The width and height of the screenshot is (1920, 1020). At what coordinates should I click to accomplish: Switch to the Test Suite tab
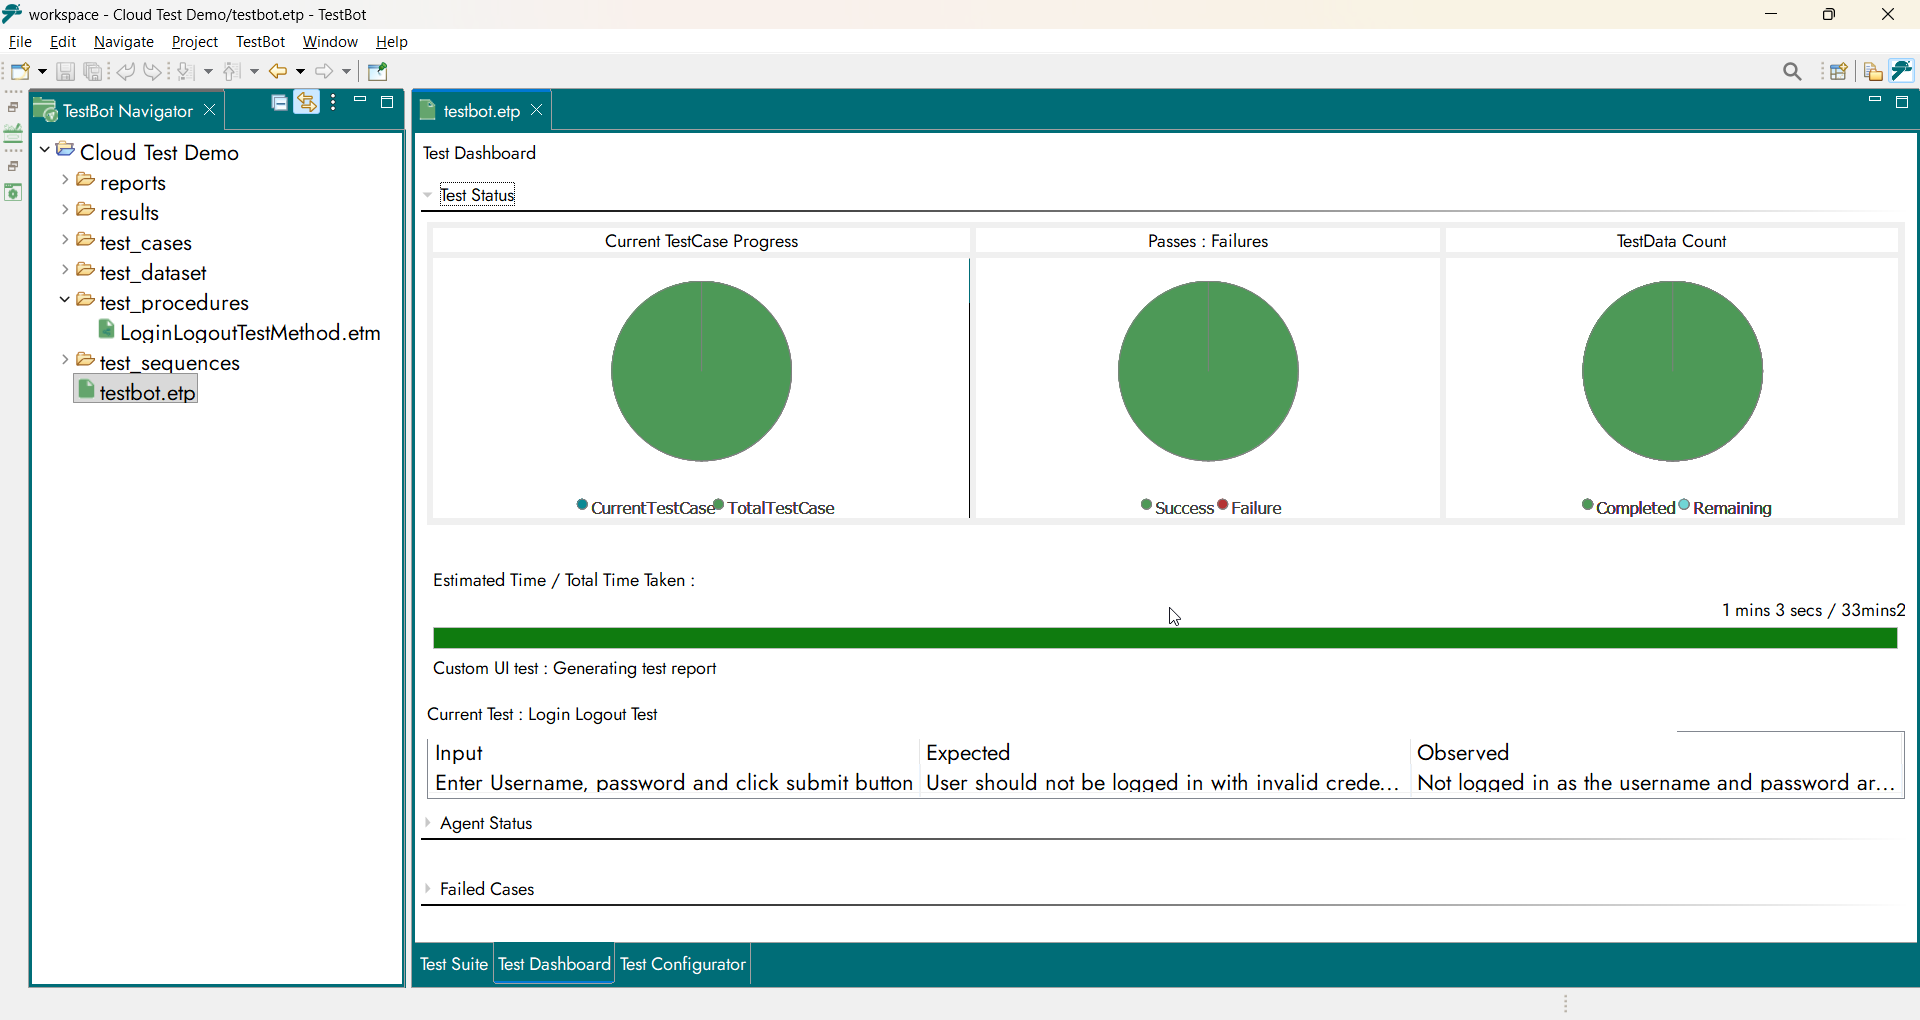click(453, 964)
